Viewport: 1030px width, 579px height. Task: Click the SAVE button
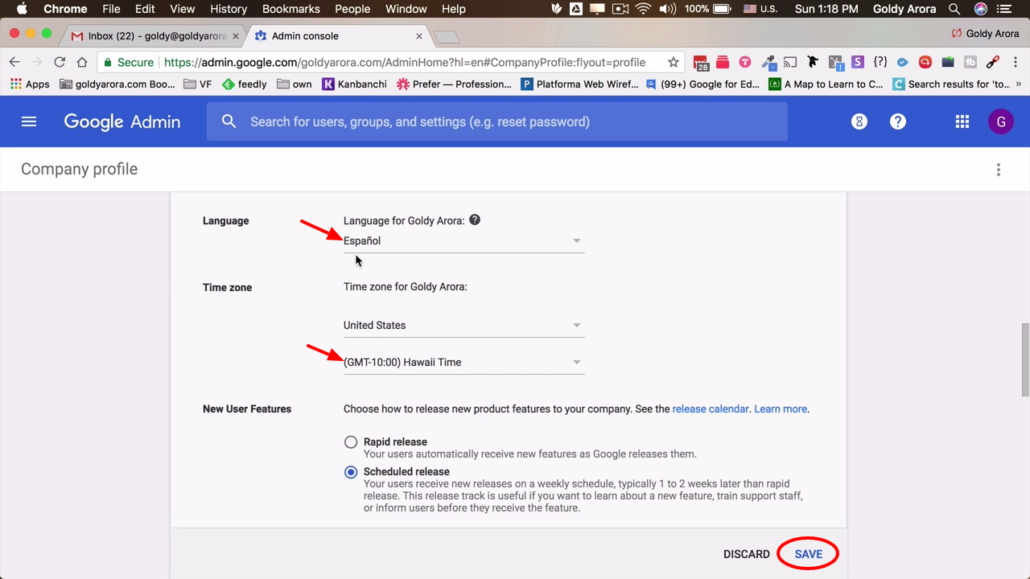(808, 554)
